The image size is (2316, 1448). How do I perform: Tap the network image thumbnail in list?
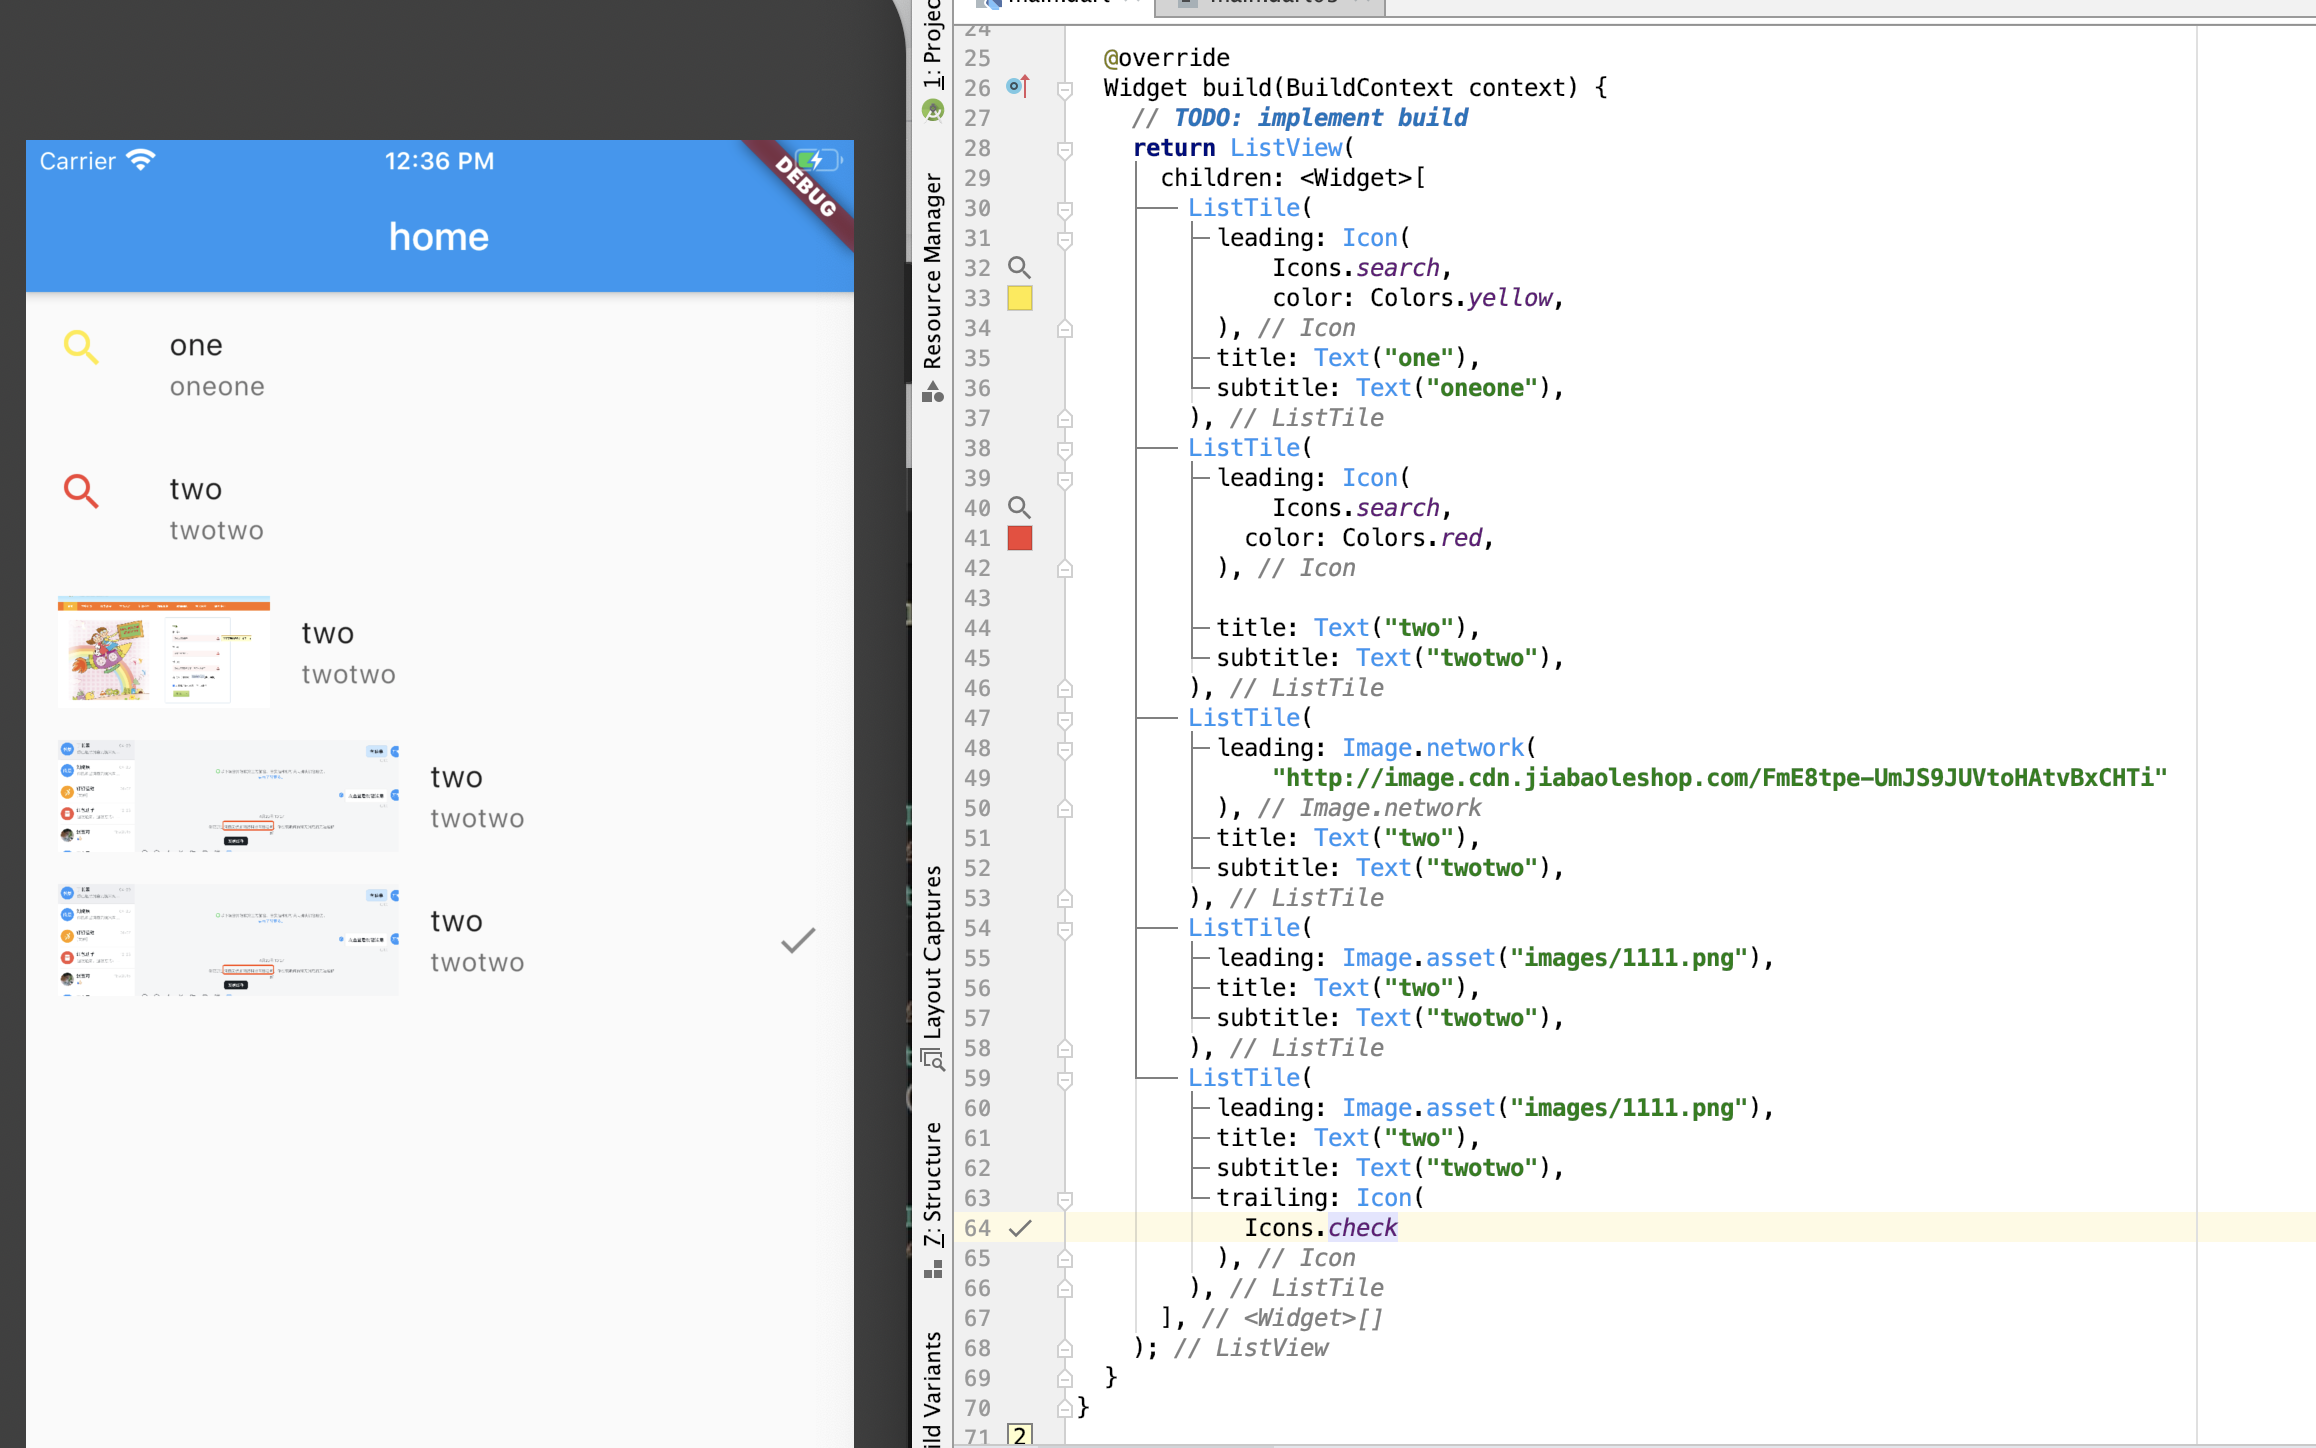(164, 652)
